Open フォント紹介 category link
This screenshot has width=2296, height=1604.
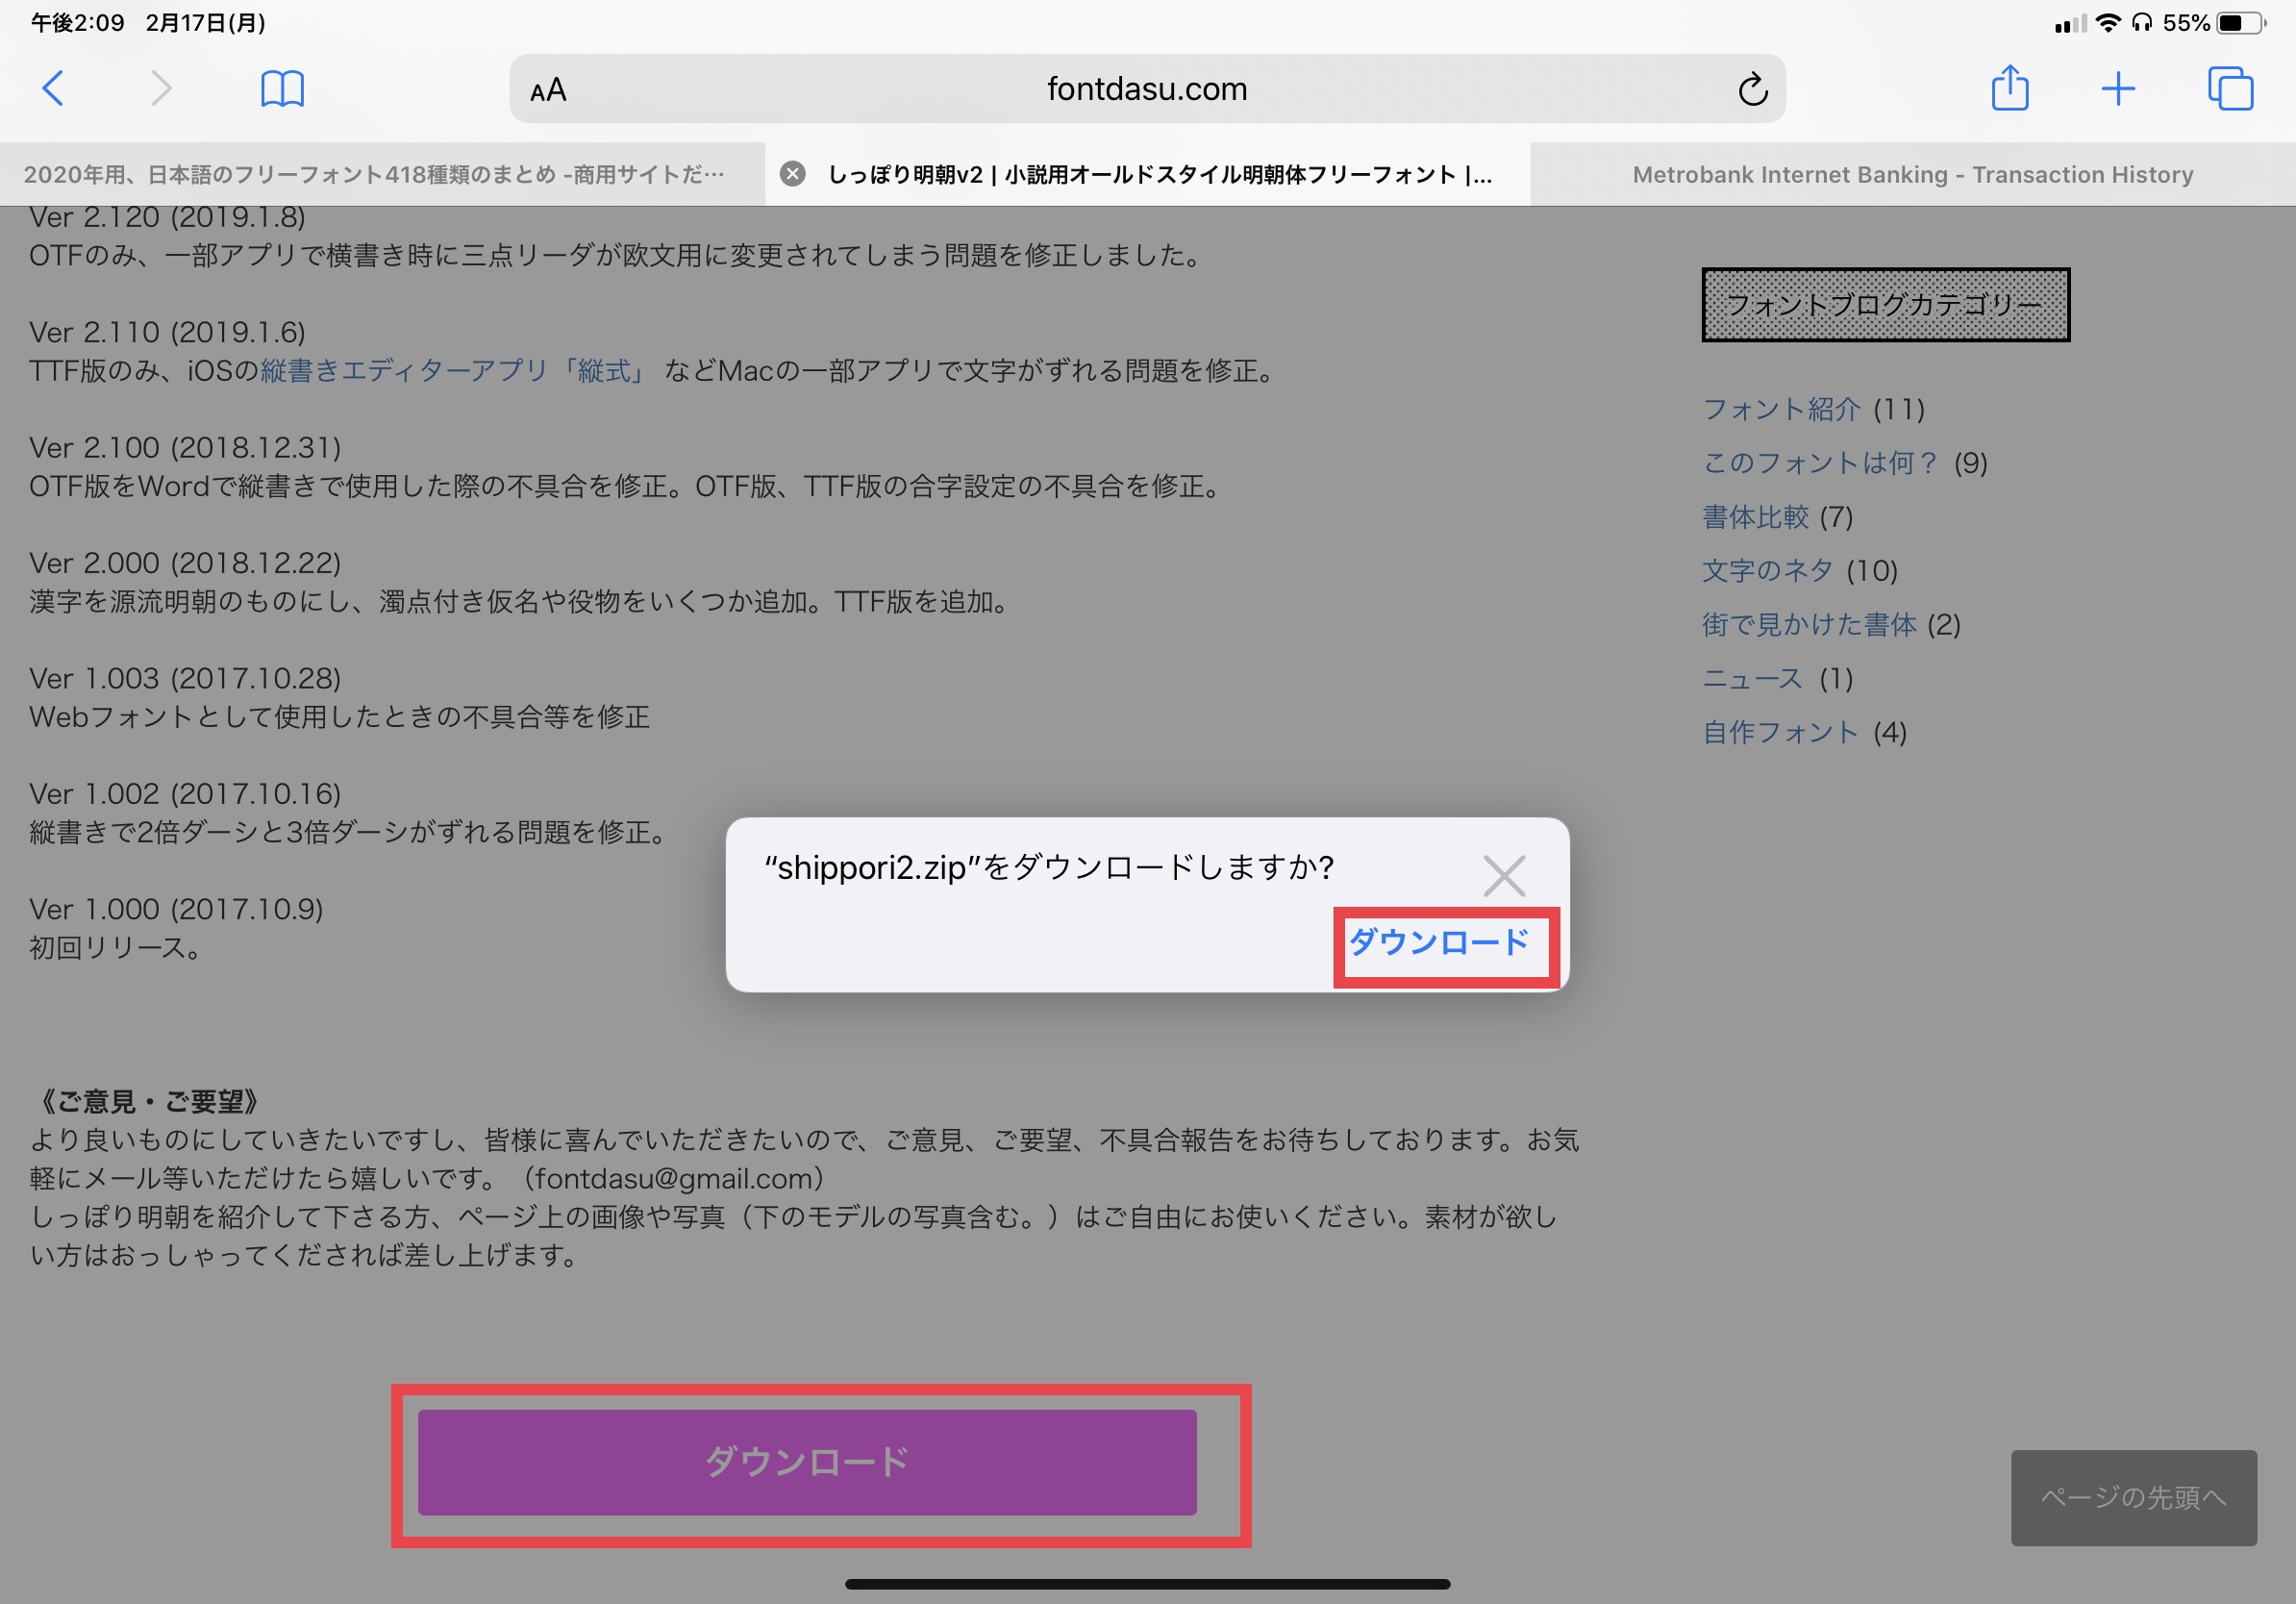1781,409
